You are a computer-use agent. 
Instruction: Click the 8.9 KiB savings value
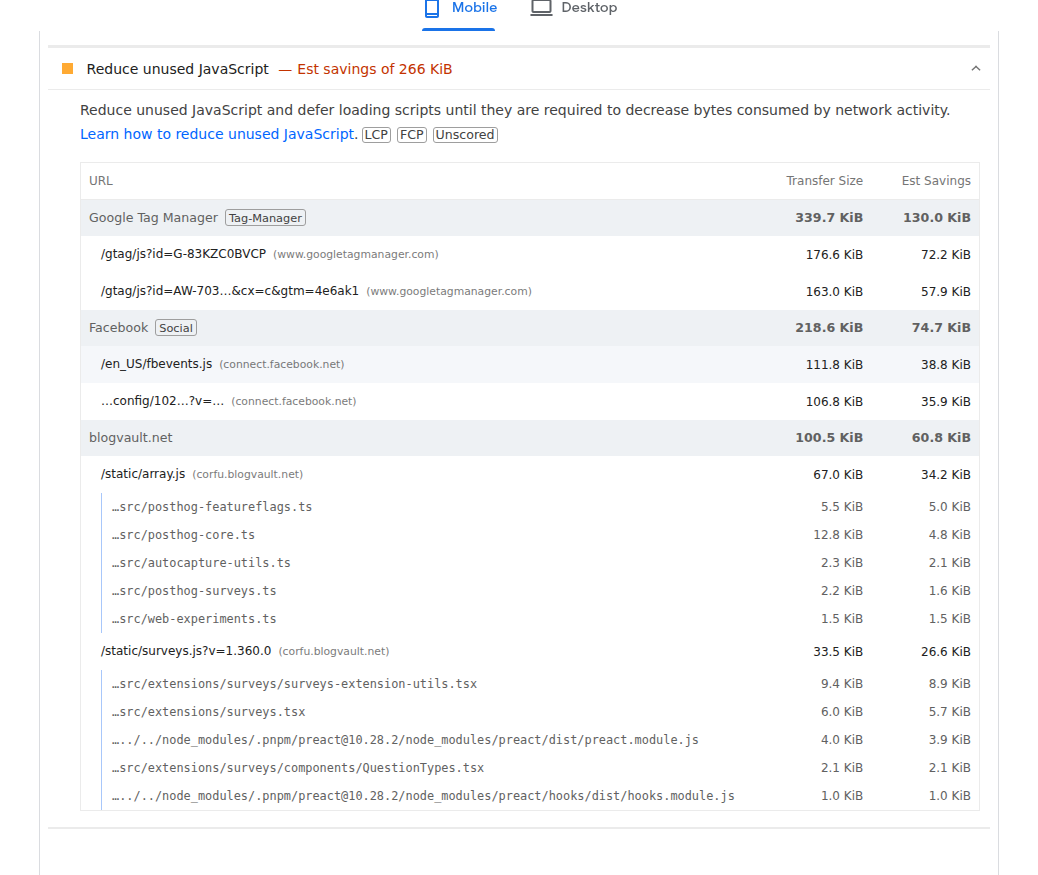[949, 684]
